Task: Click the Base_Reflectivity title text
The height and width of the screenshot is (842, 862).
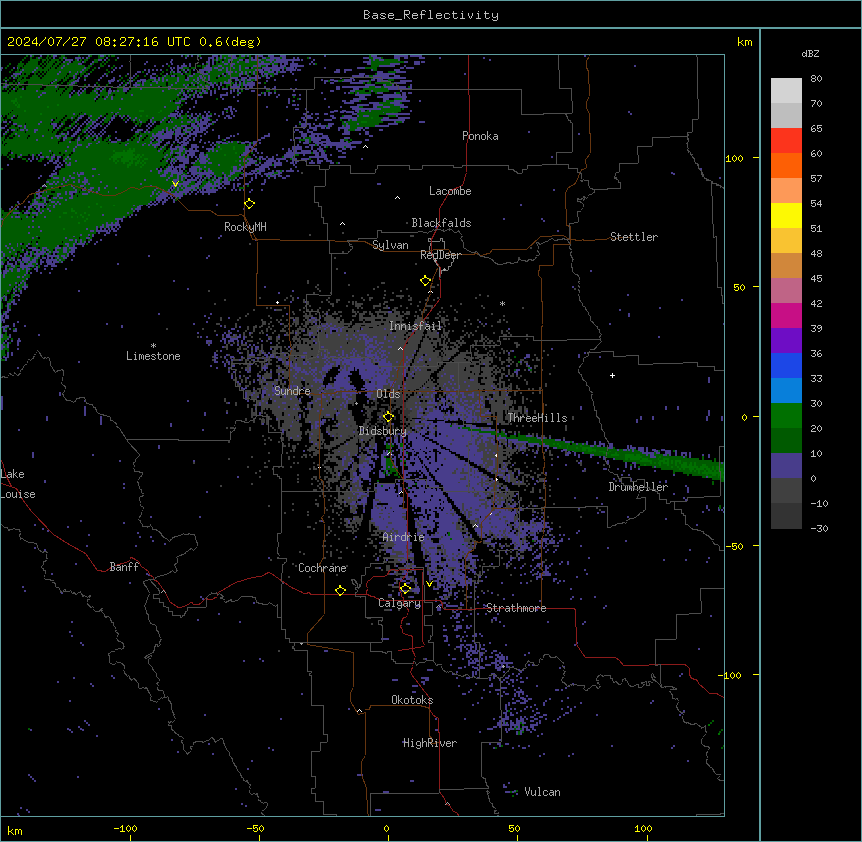Action: pos(431,15)
